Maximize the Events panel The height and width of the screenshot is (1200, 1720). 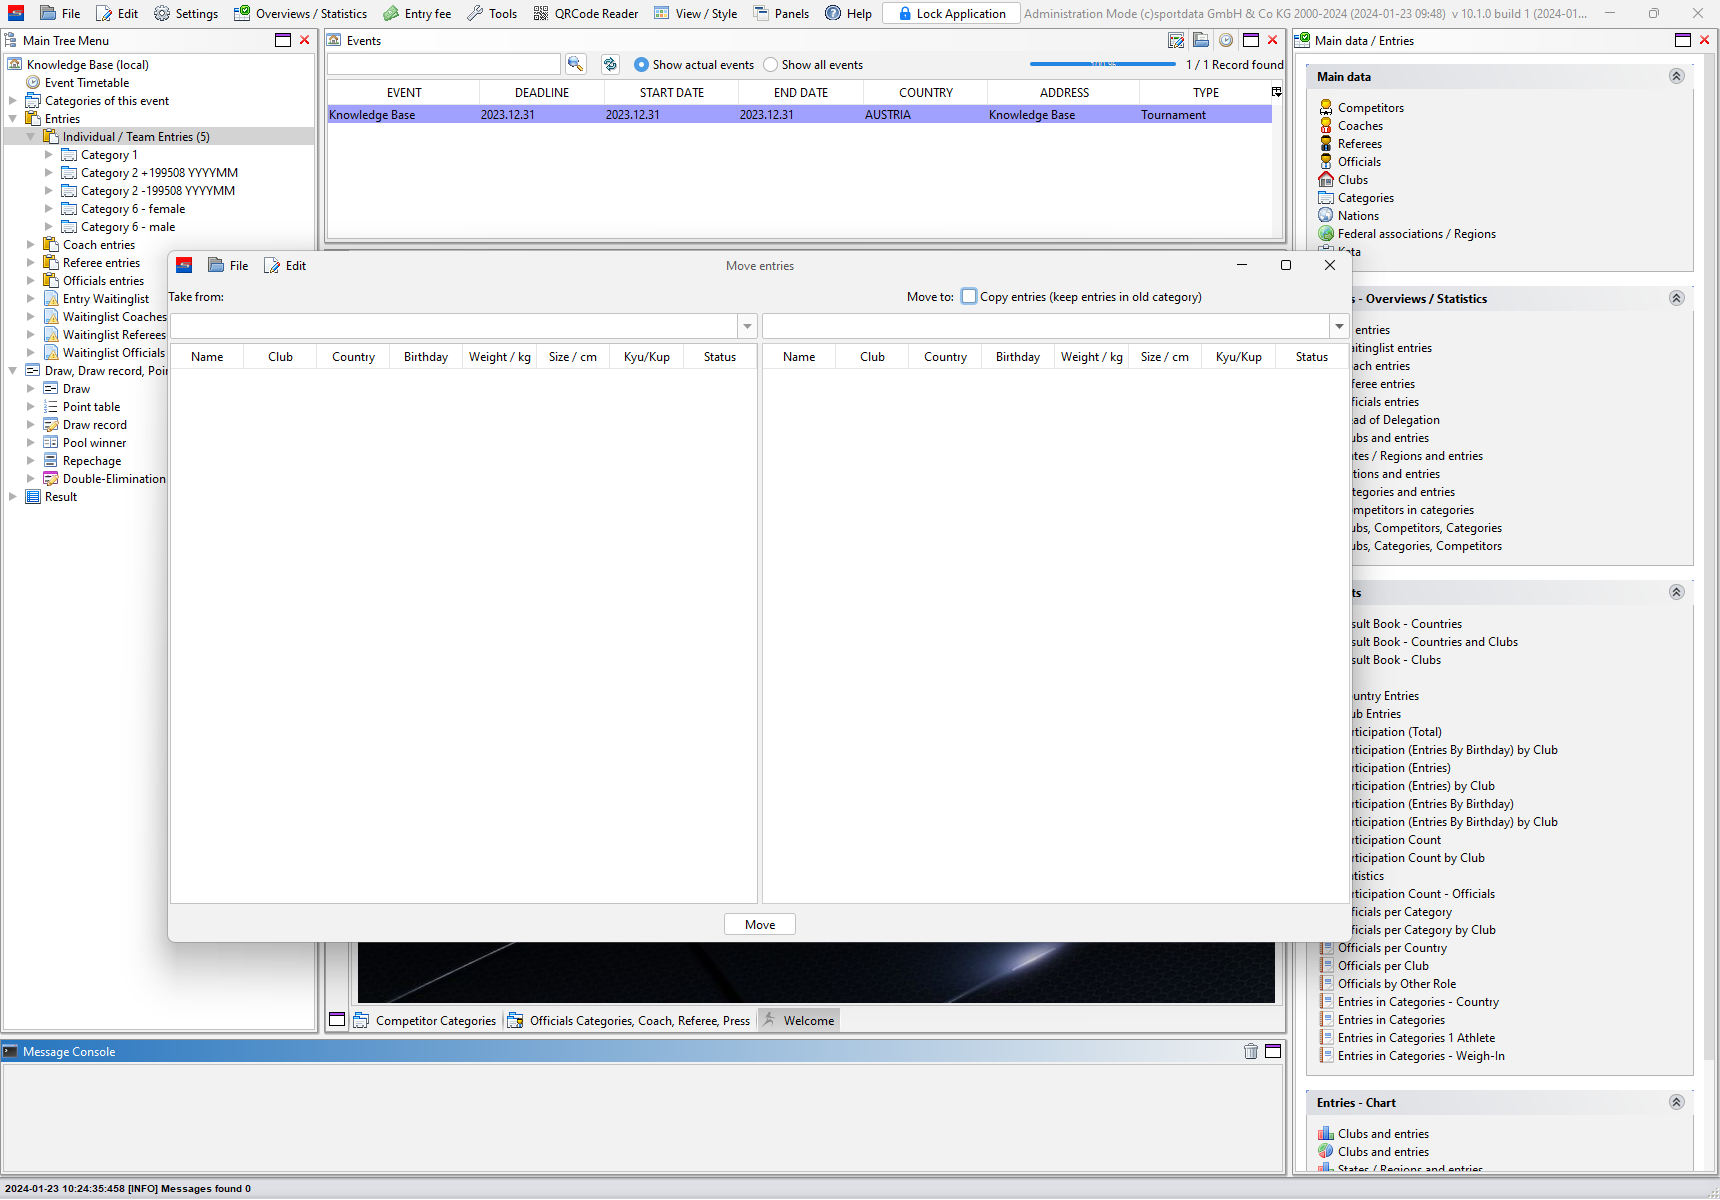click(x=1250, y=40)
